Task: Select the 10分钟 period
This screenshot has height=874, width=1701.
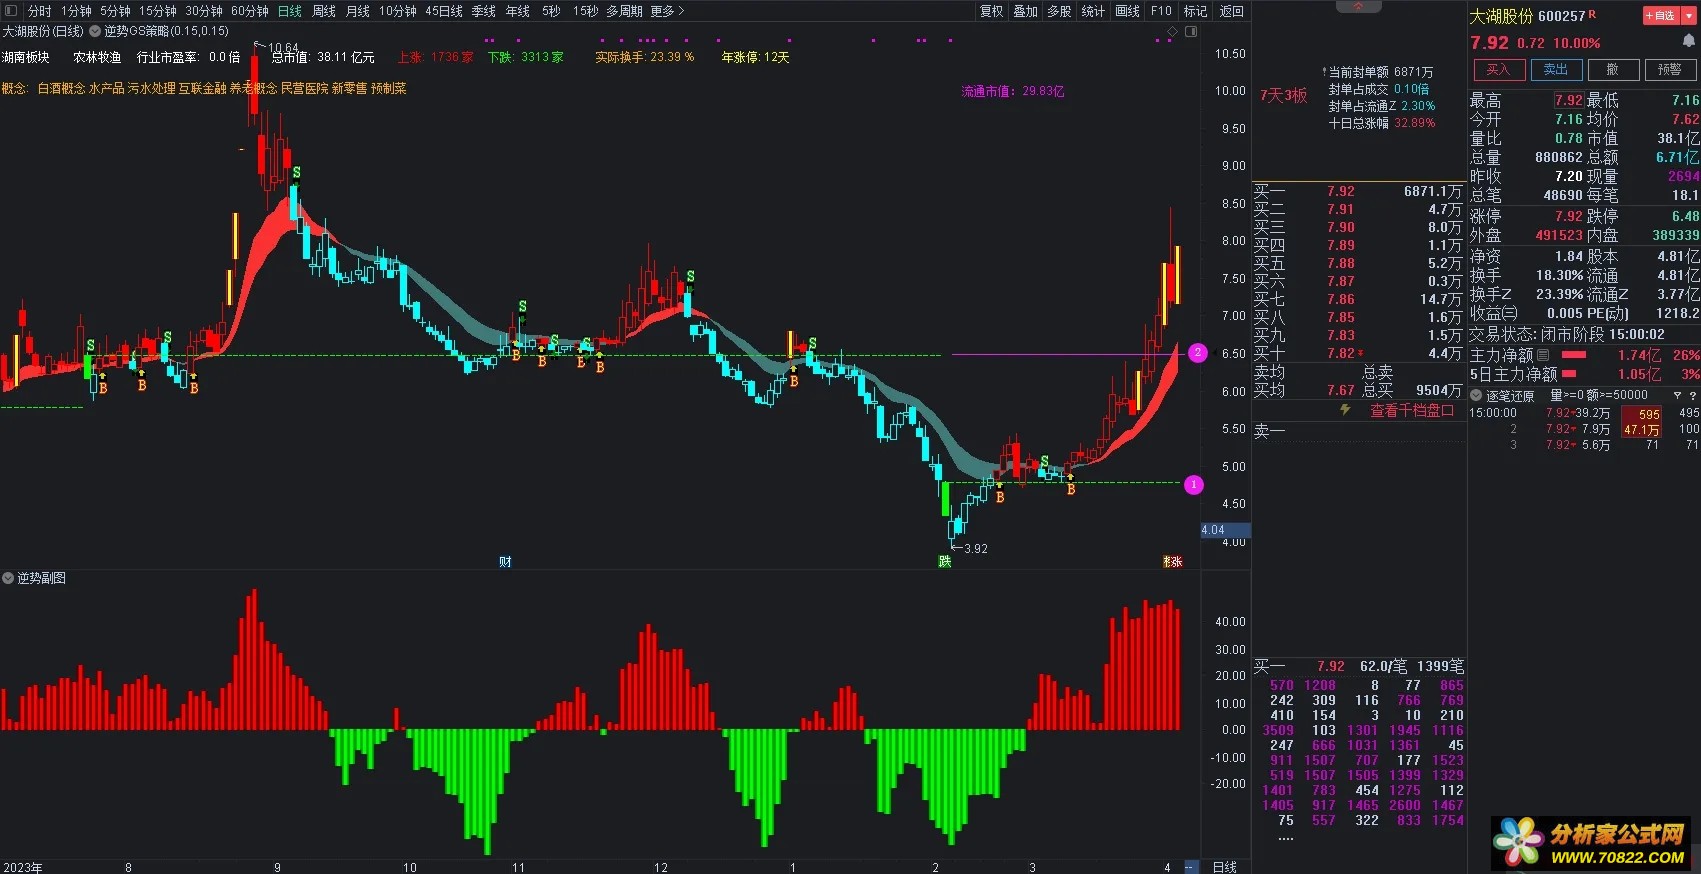Action: (397, 11)
